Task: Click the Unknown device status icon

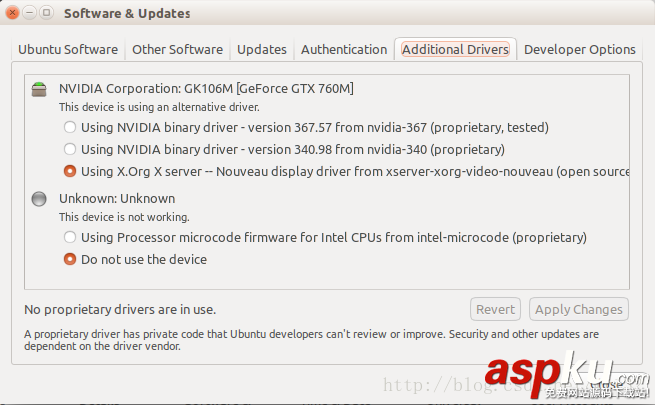Action: click(39, 198)
